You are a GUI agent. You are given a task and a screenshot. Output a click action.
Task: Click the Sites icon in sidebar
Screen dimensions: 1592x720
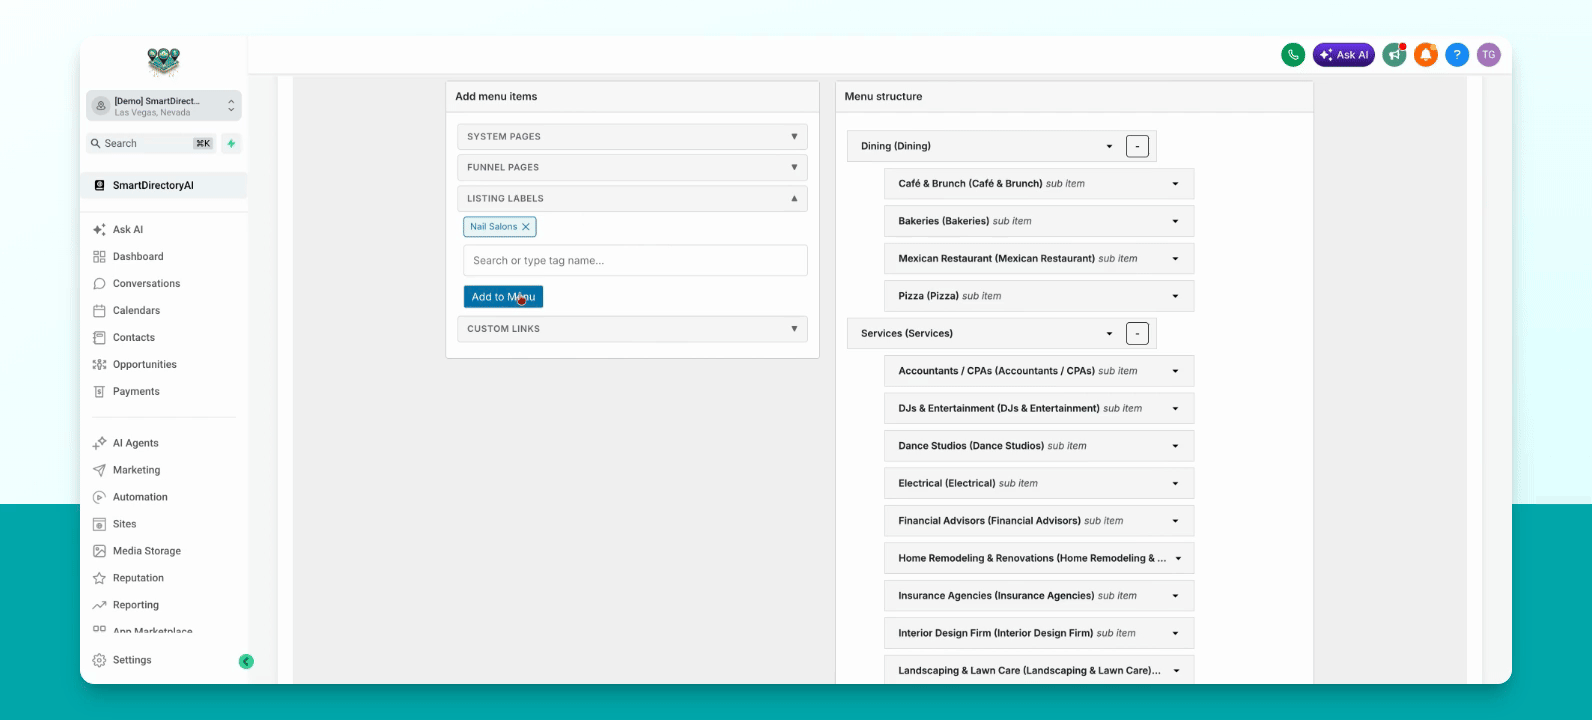[99, 524]
